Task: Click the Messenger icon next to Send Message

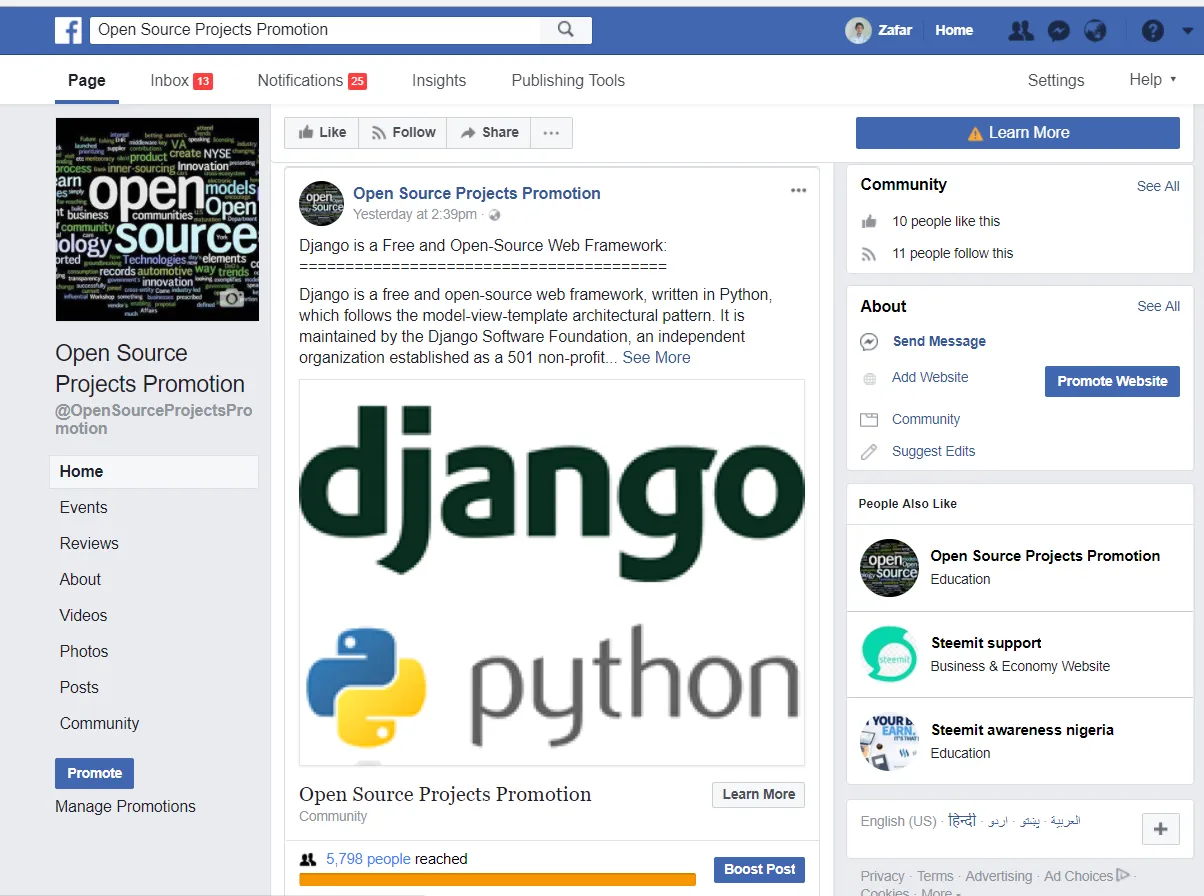Action: coord(869,342)
